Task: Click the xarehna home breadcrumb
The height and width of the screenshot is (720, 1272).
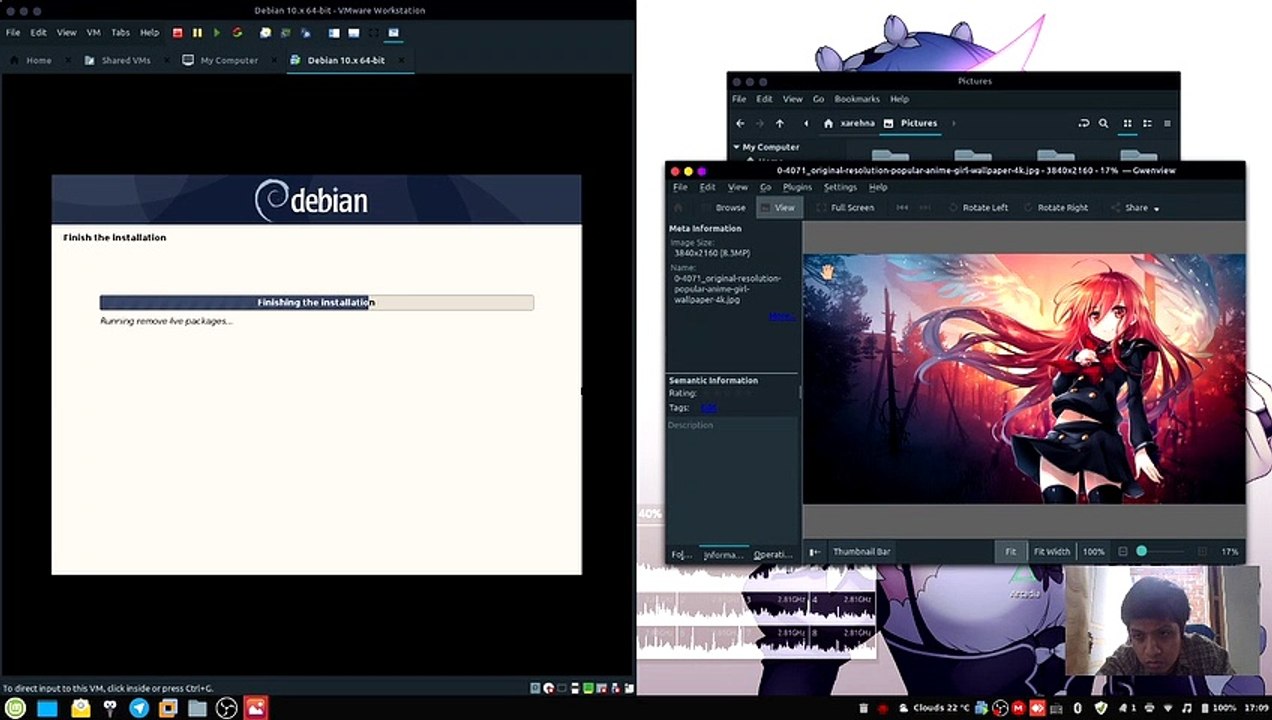Action: (849, 123)
